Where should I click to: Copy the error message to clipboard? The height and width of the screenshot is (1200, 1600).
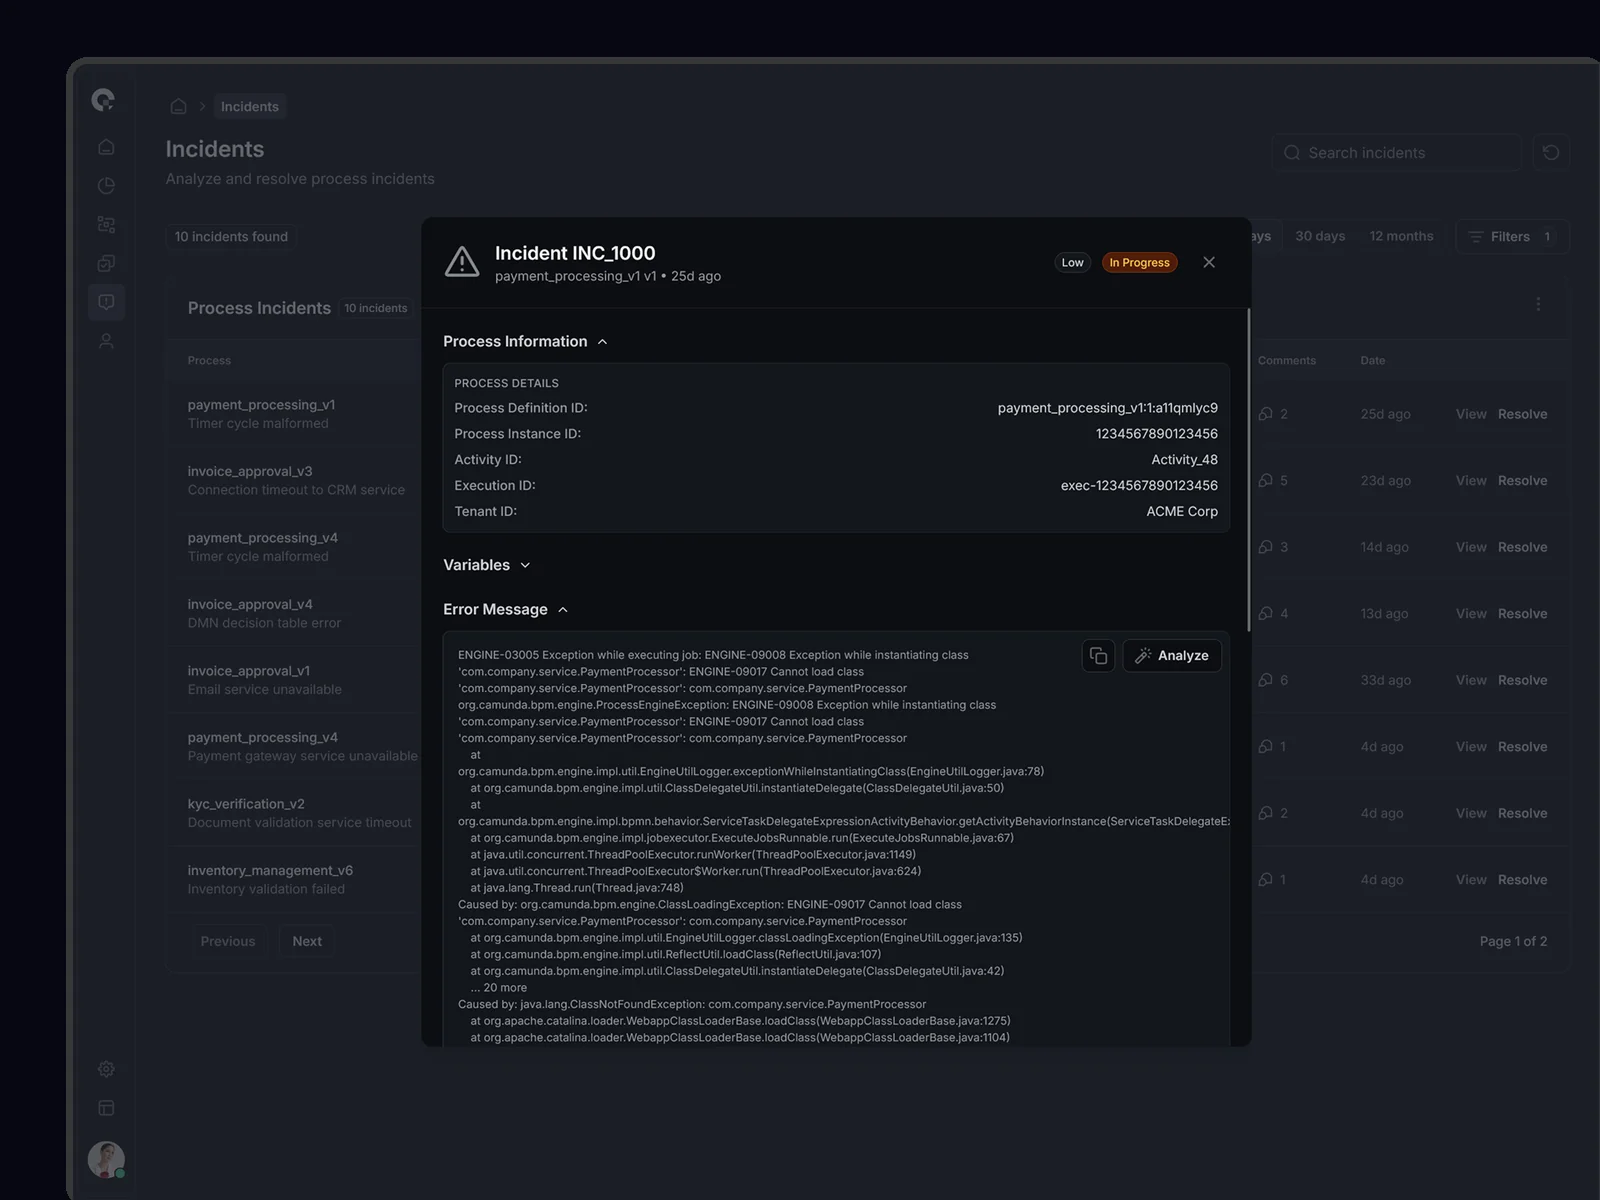(1098, 656)
